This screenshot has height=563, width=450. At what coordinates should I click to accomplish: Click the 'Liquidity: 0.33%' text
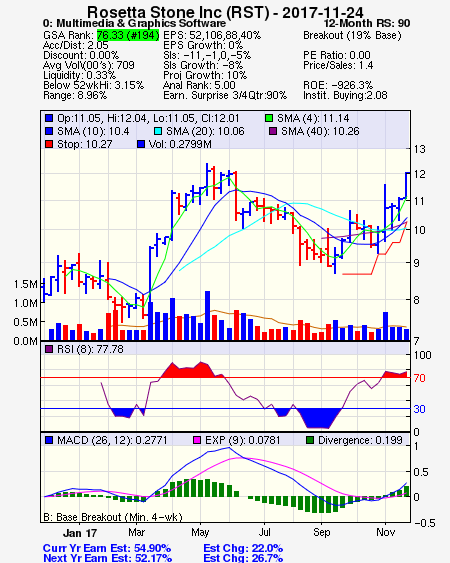click(79, 75)
